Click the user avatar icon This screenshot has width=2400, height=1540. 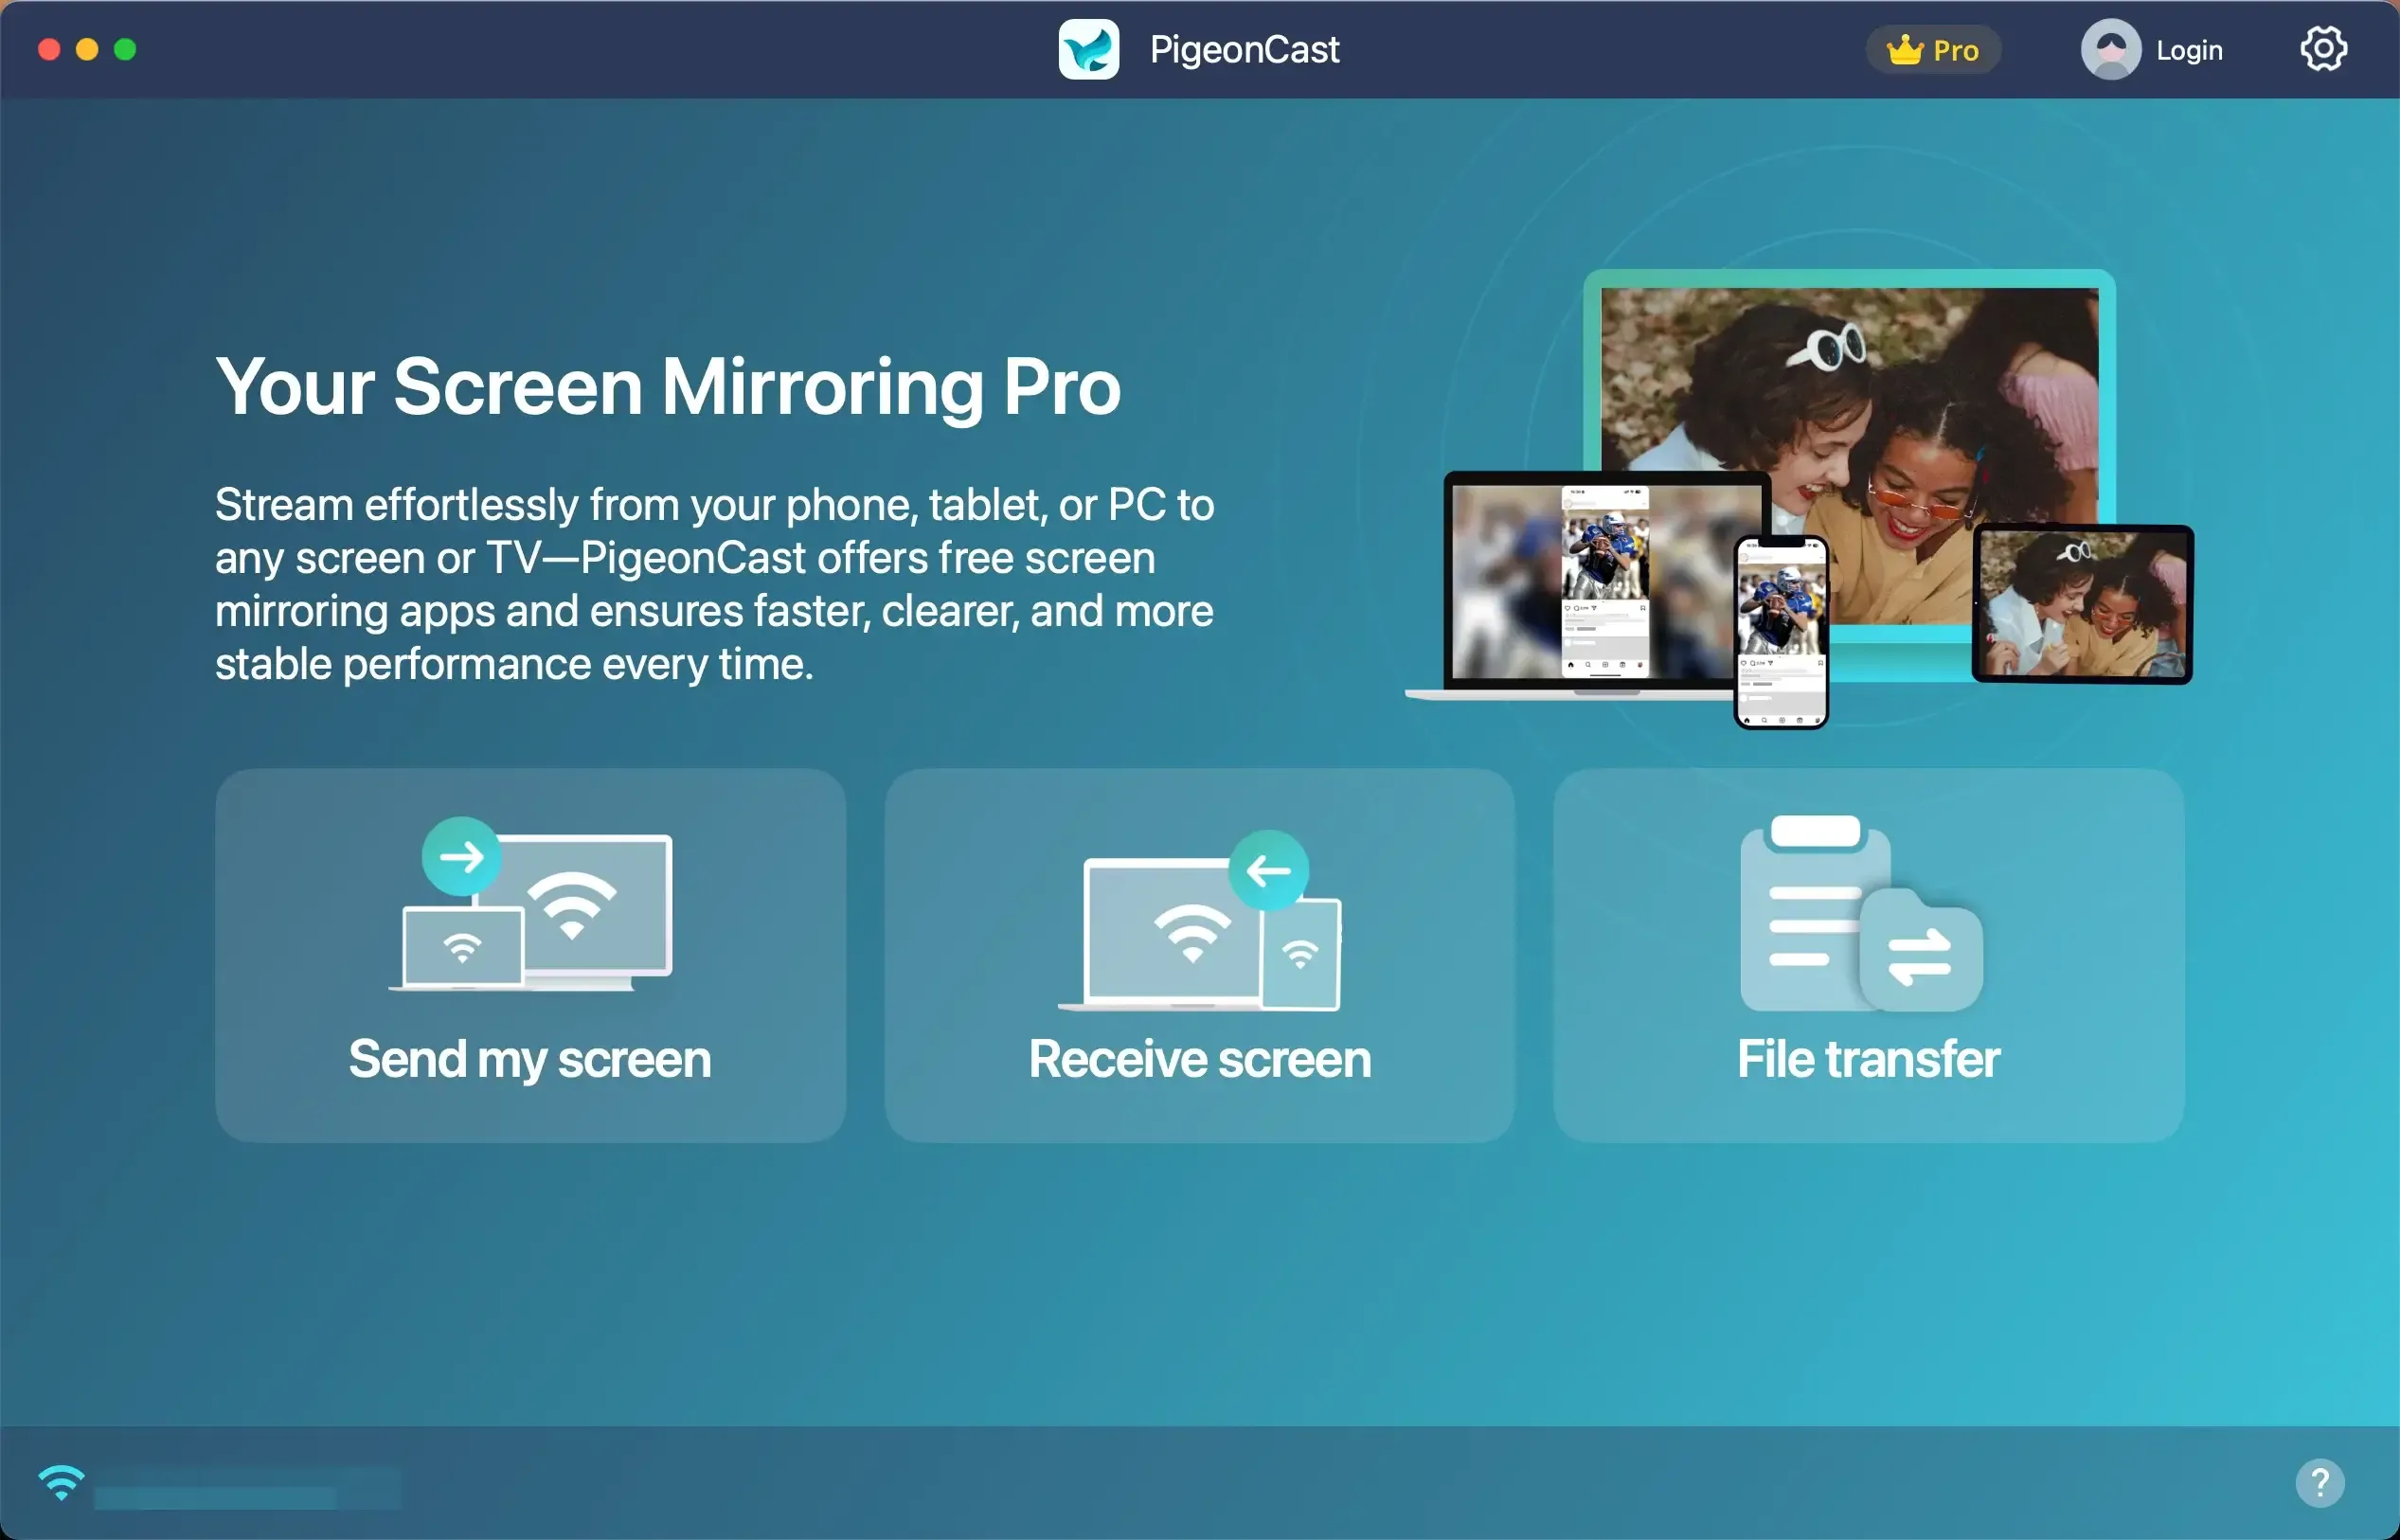[x=2110, y=49]
